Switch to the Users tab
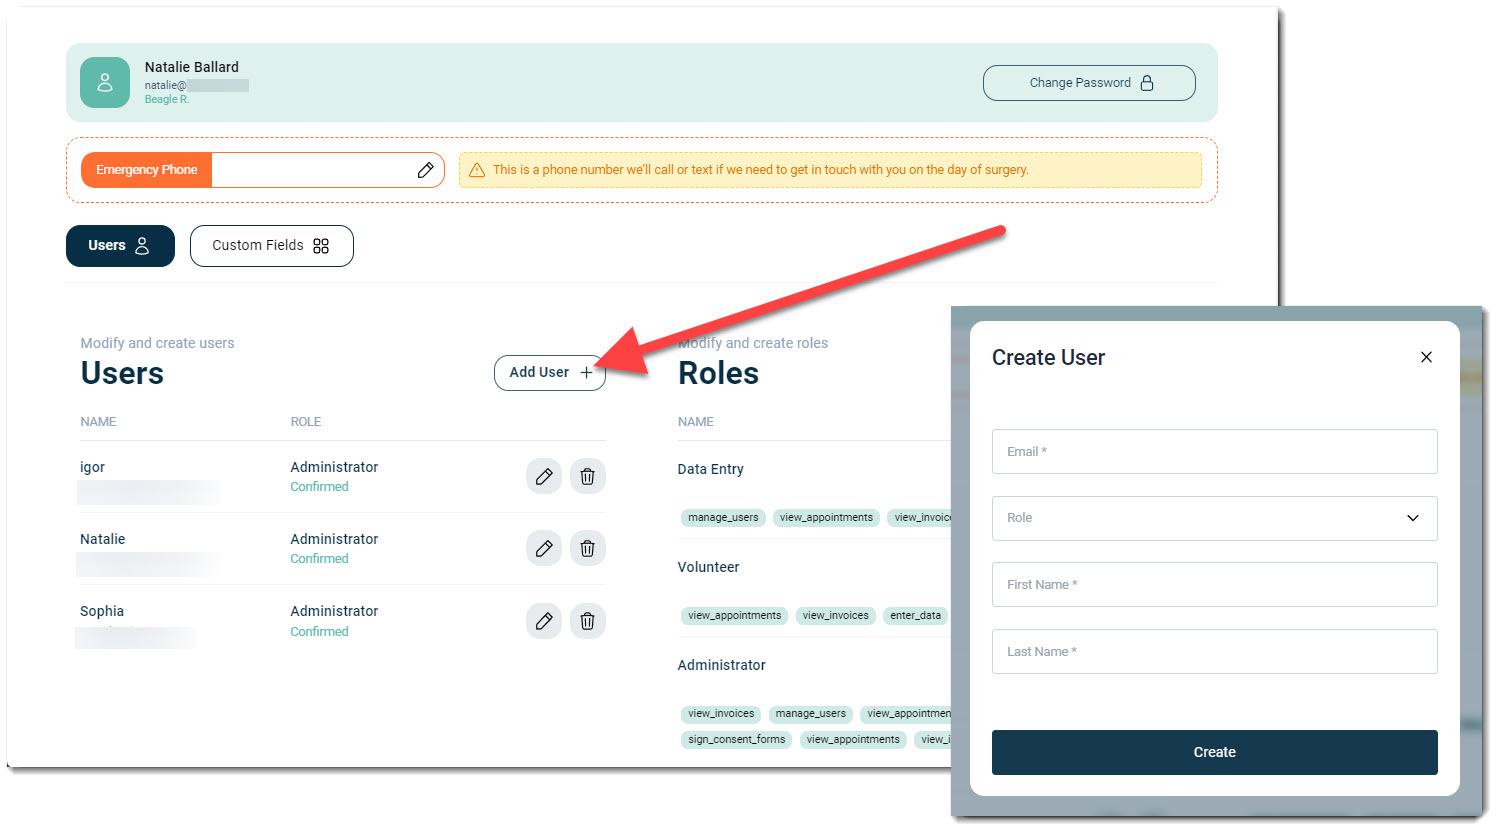 tap(120, 246)
